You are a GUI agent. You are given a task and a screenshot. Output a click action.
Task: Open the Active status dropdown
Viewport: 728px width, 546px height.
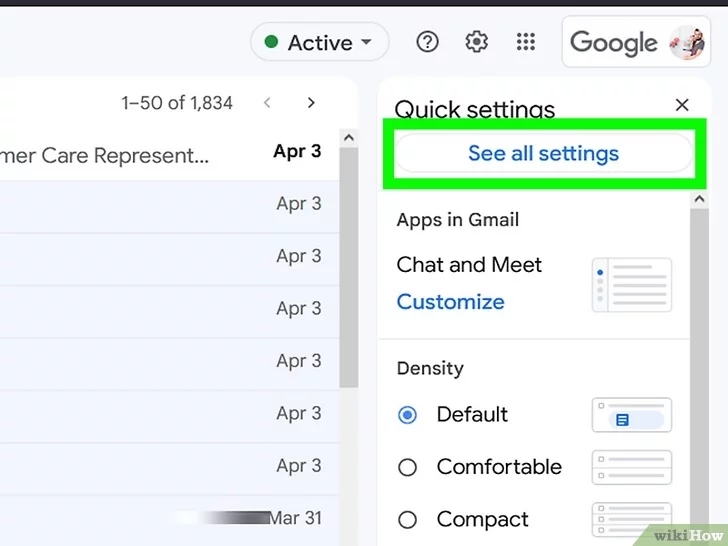click(319, 42)
